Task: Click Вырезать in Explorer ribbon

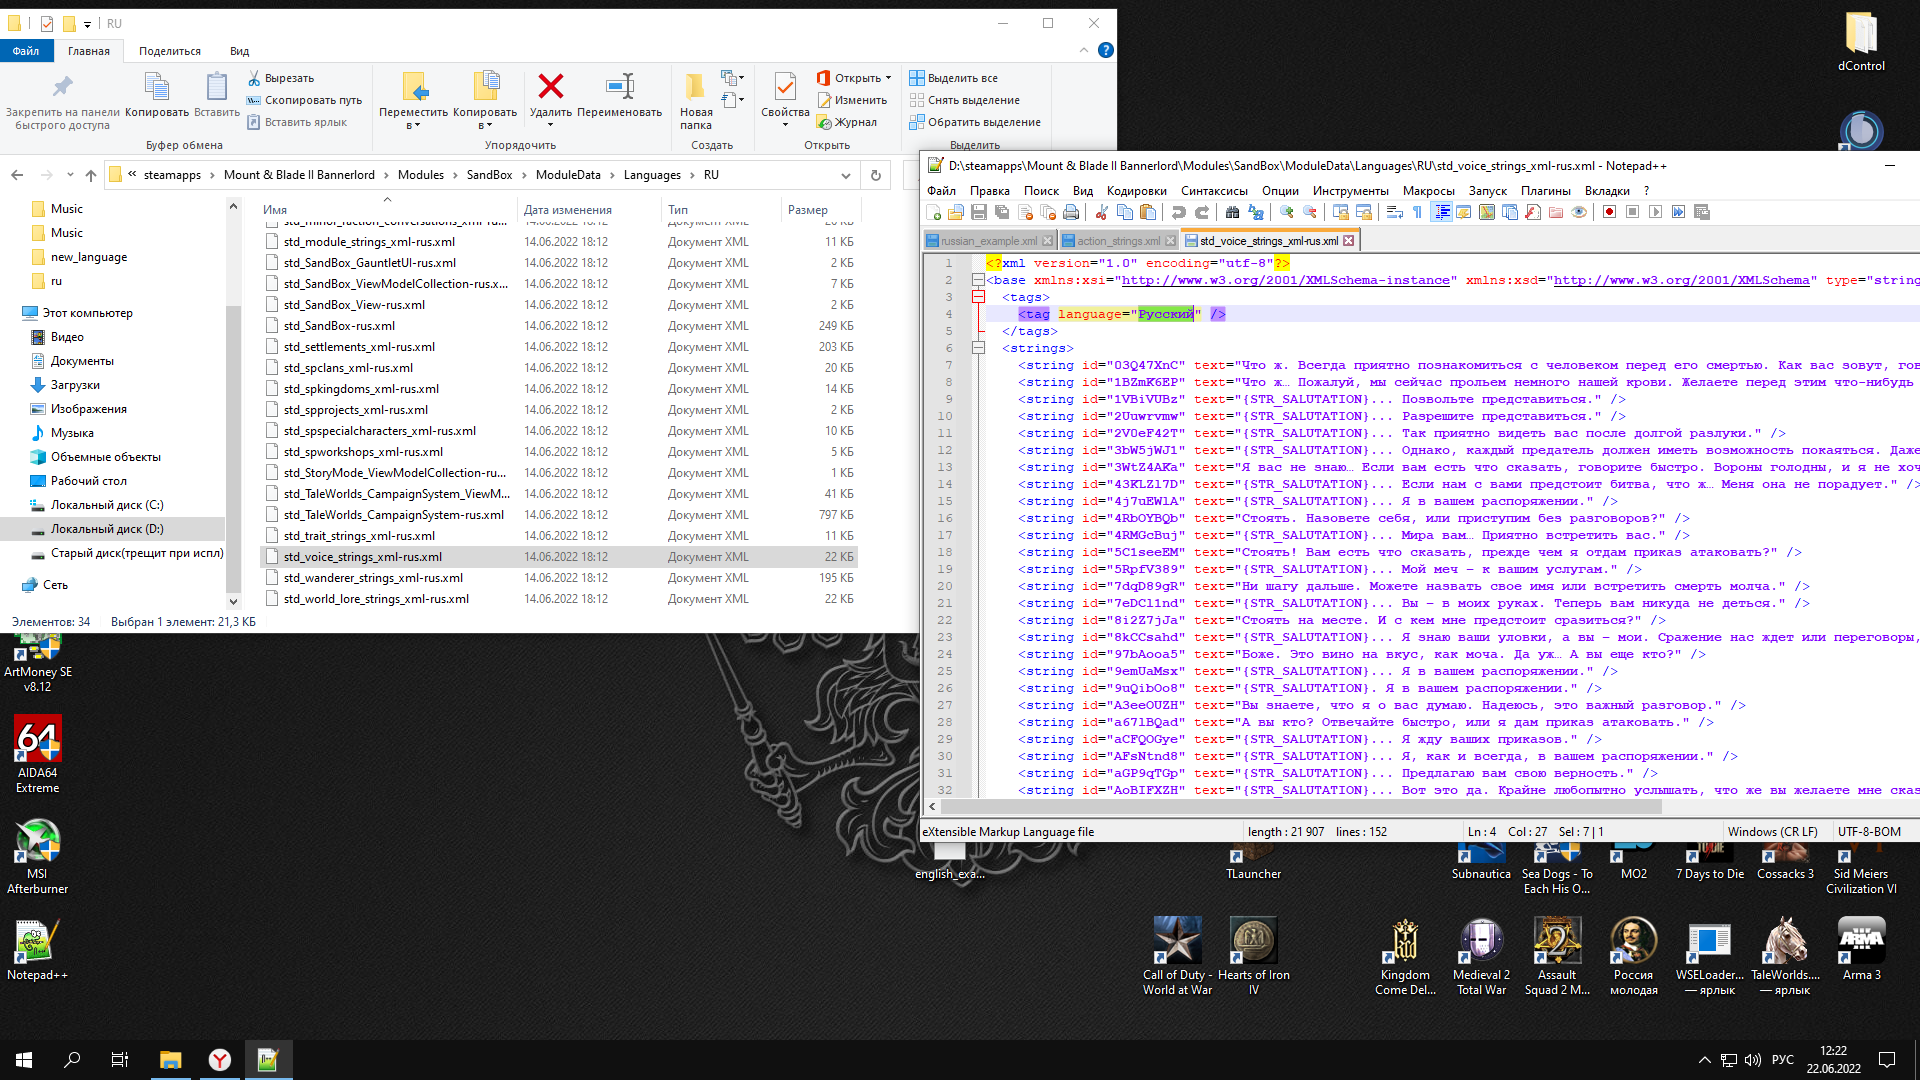Action: 280,78
